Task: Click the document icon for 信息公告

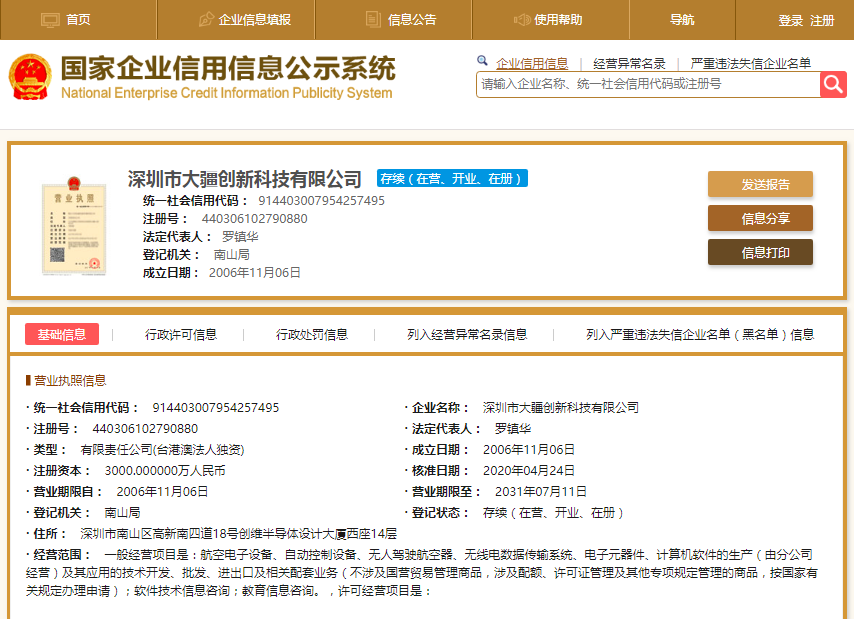Action: [x=373, y=20]
